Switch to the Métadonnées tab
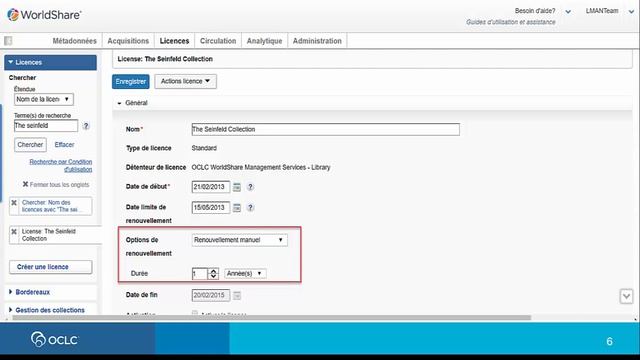 [x=74, y=41]
